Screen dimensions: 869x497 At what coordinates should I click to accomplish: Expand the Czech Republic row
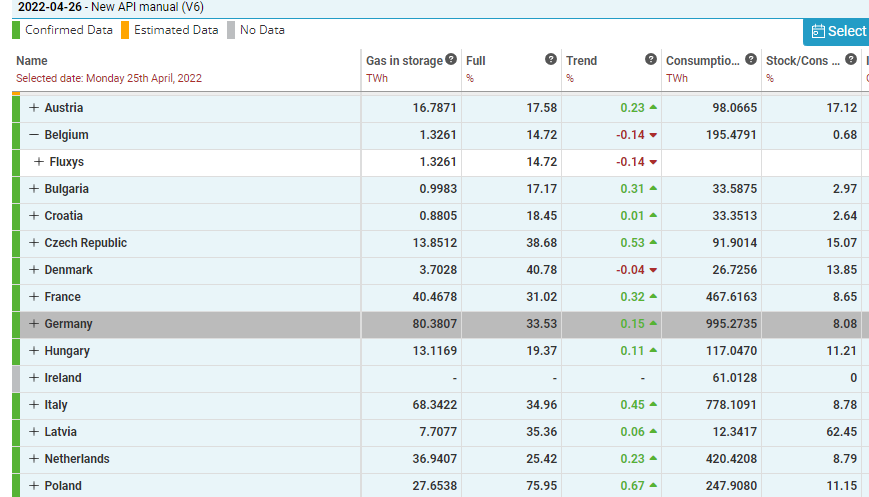pyautogui.click(x=34, y=243)
